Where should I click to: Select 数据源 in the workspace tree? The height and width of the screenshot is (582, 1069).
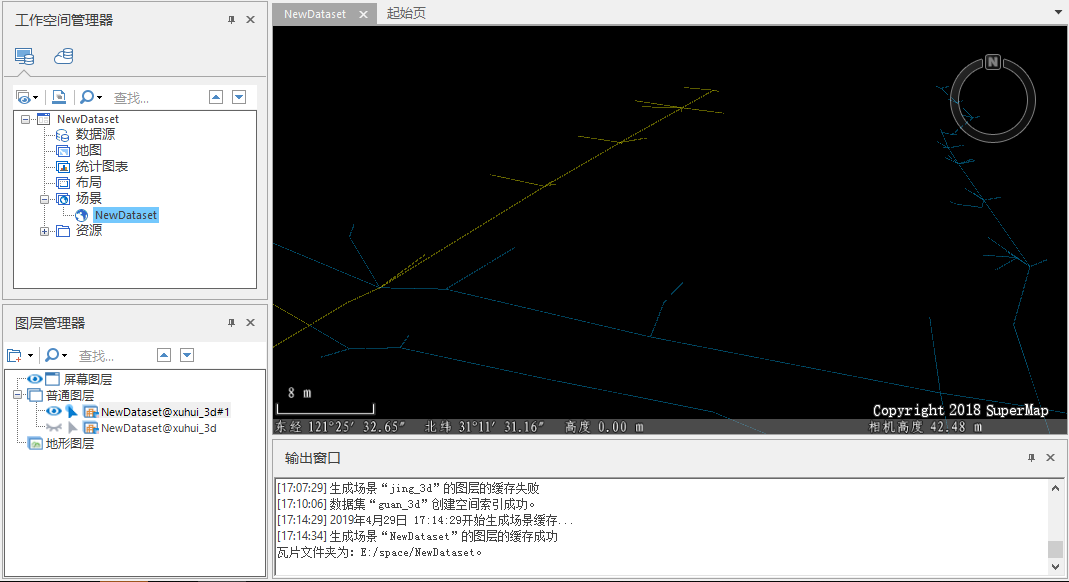click(x=95, y=135)
